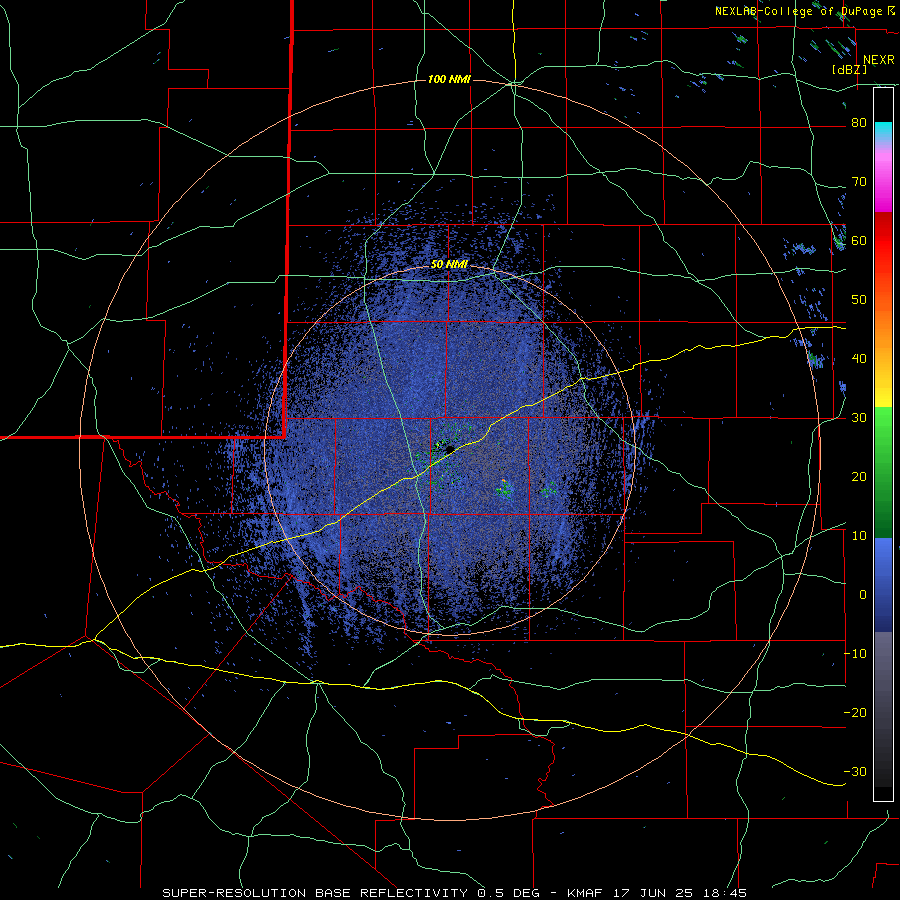Click the red band of the color scale
900x900 pixels.
pos(883,242)
